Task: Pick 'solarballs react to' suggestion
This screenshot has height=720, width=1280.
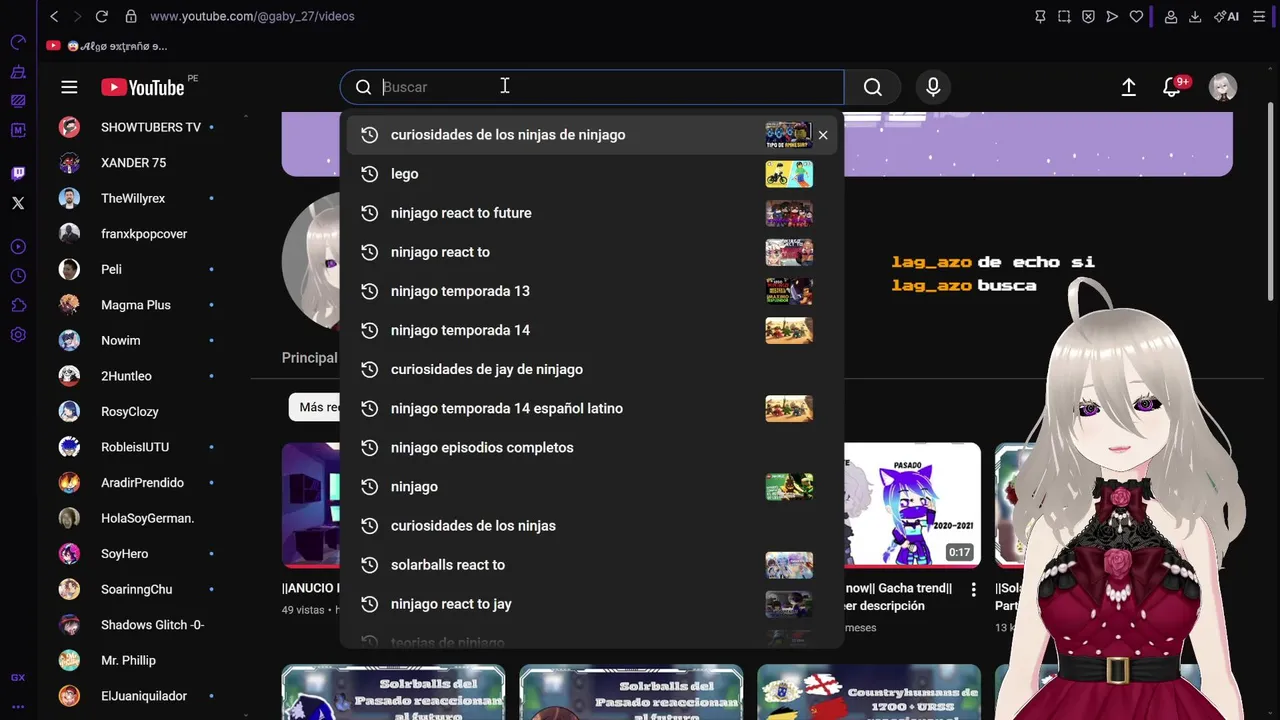Action: [592, 564]
